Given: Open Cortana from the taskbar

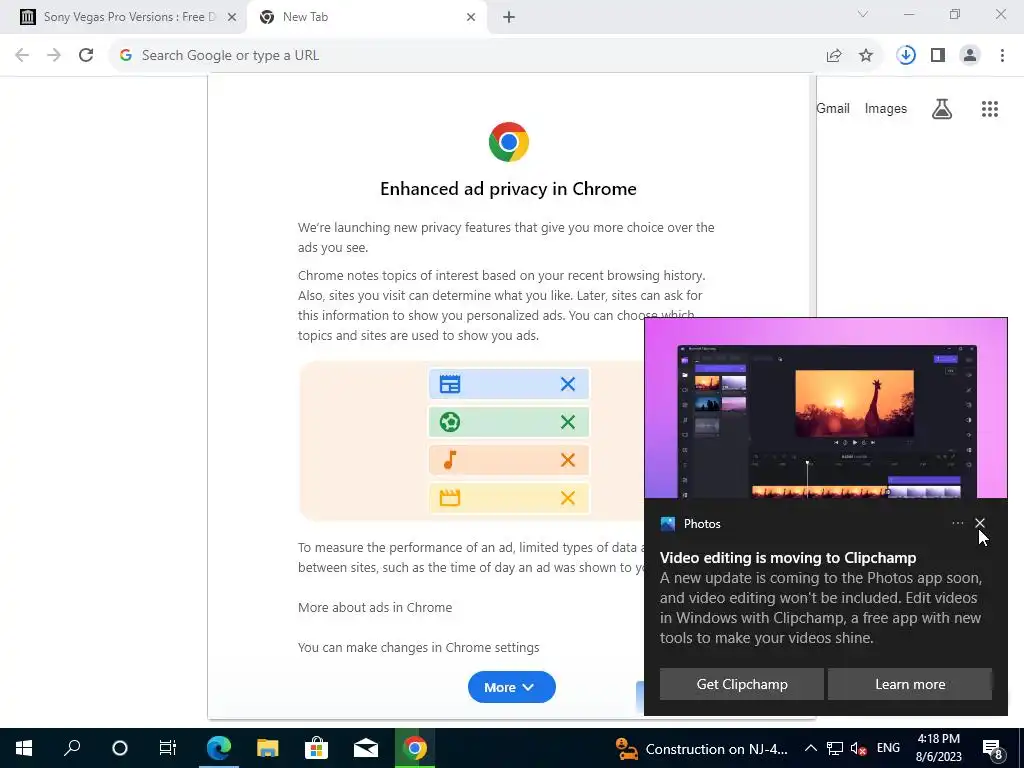Looking at the screenshot, I should tap(120, 748).
